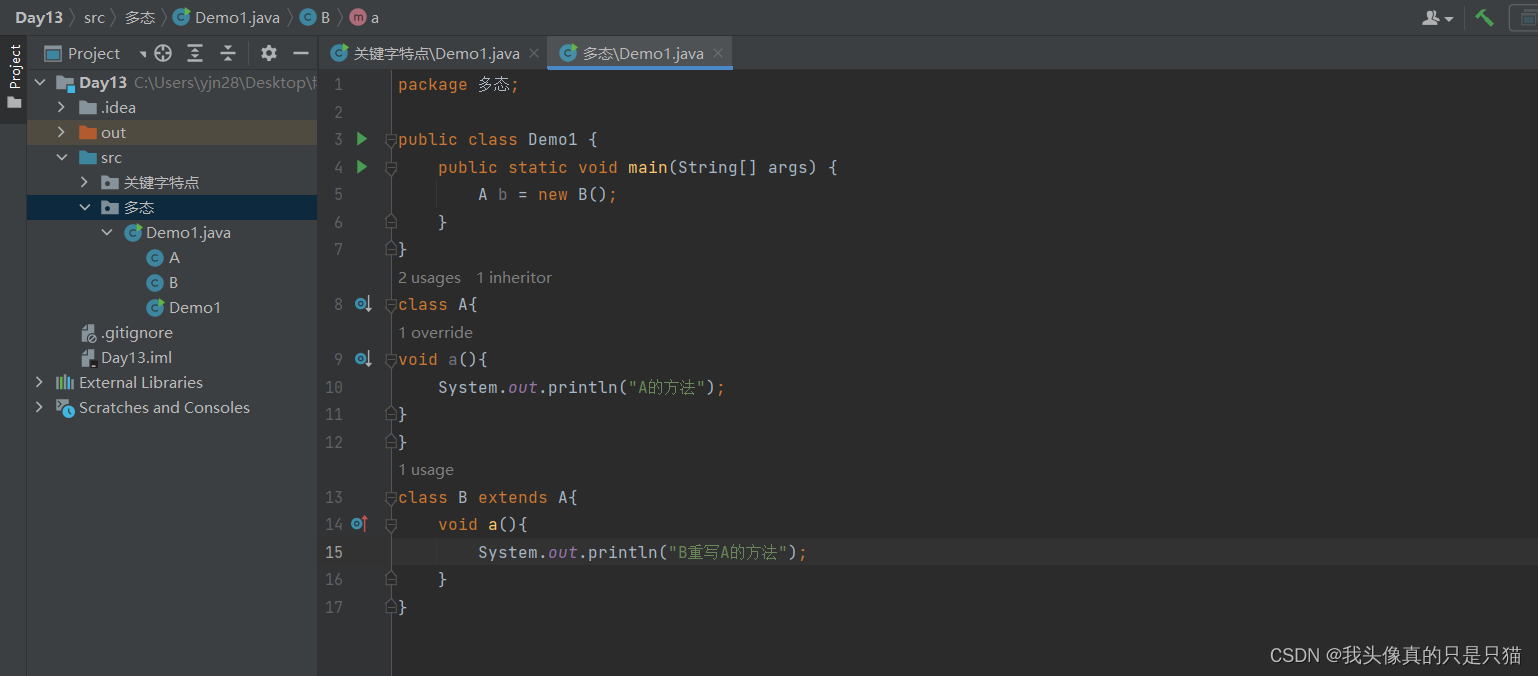Collapse the Demo1.java file node

pos(107,232)
